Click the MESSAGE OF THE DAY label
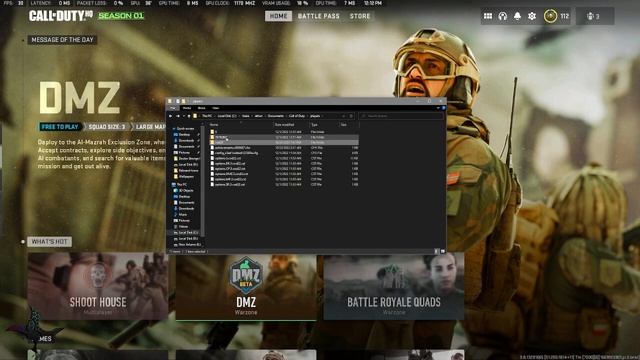 62,40
